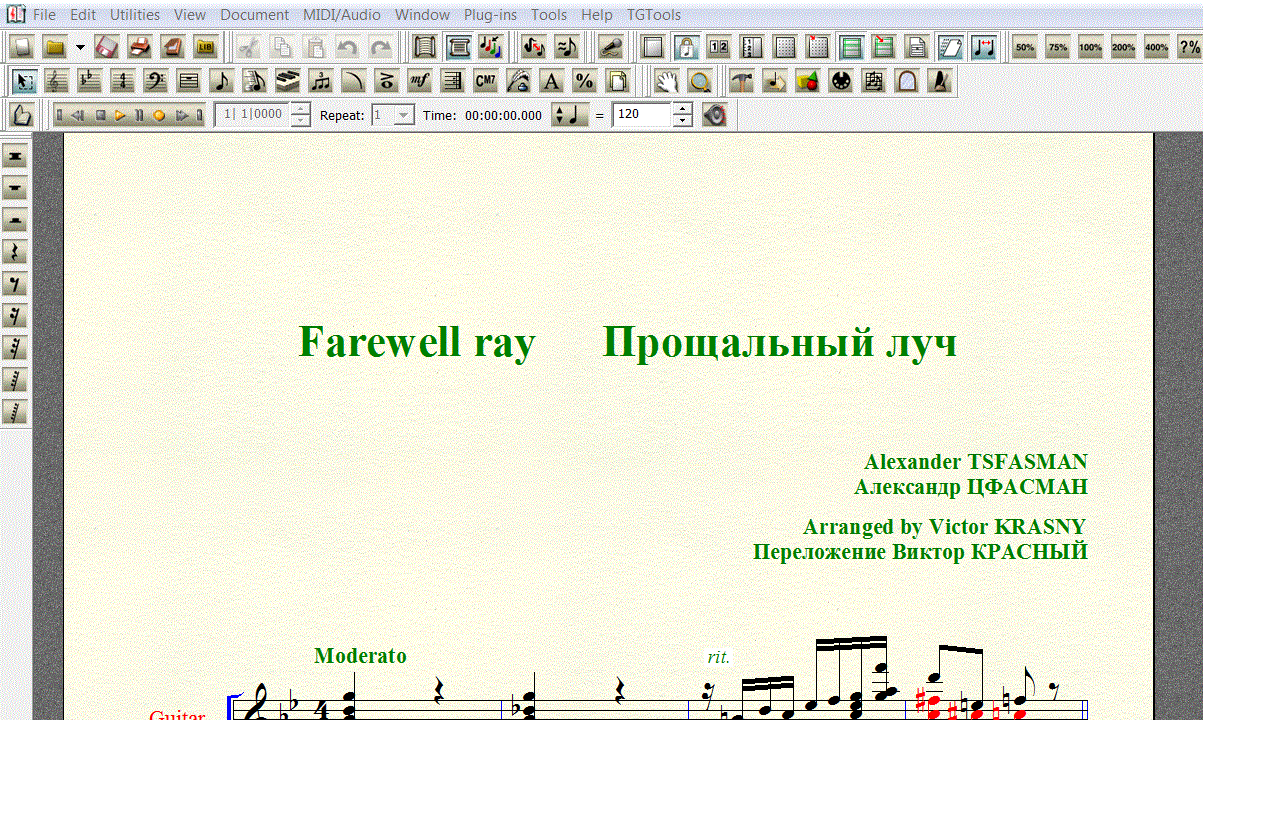This screenshot has height=817, width=1274.
Task: Expand the Open file dropdown arrow
Action: 80,47
